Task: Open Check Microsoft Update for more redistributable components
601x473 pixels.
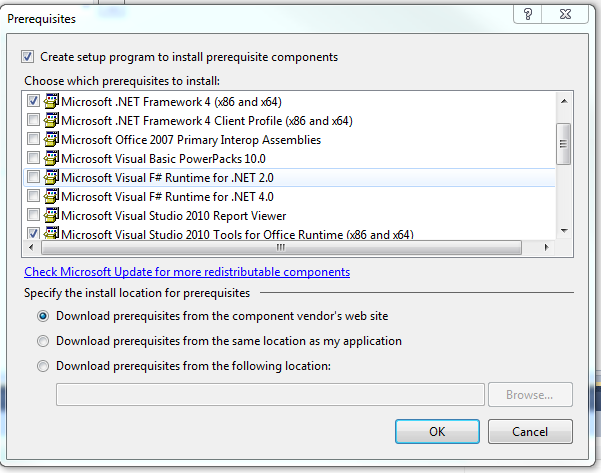Action: click(x=187, y=272)
